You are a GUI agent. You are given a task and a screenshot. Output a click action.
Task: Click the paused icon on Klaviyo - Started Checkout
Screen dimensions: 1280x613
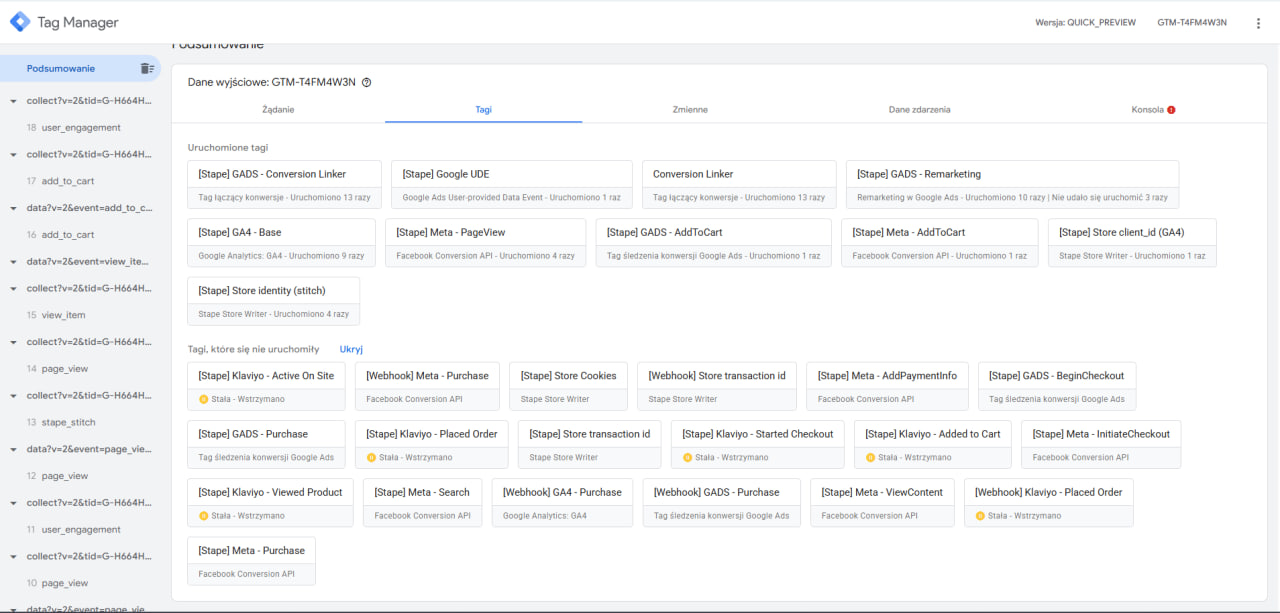click(x=687, y=457)
